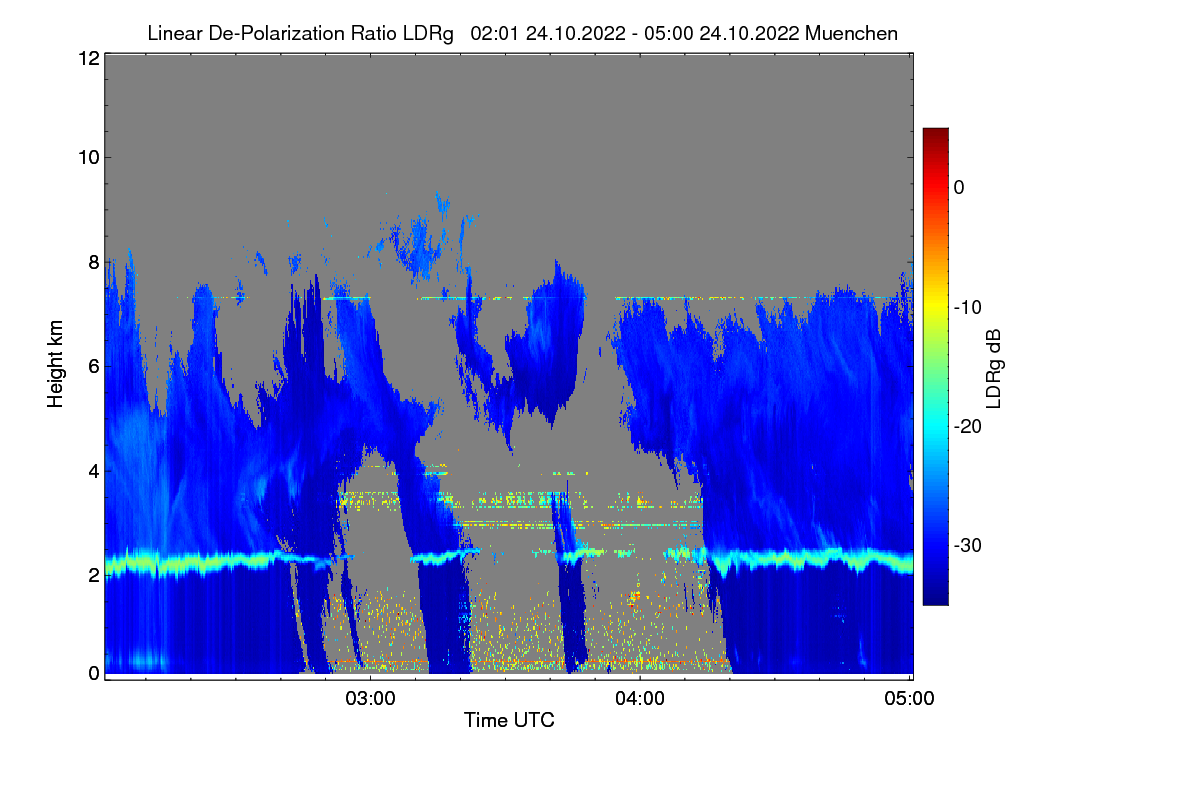Viewport: 1200px width, 800px height.
Task: Click the 'Time UTC' x-axis label
Action: tap(509, 720)
